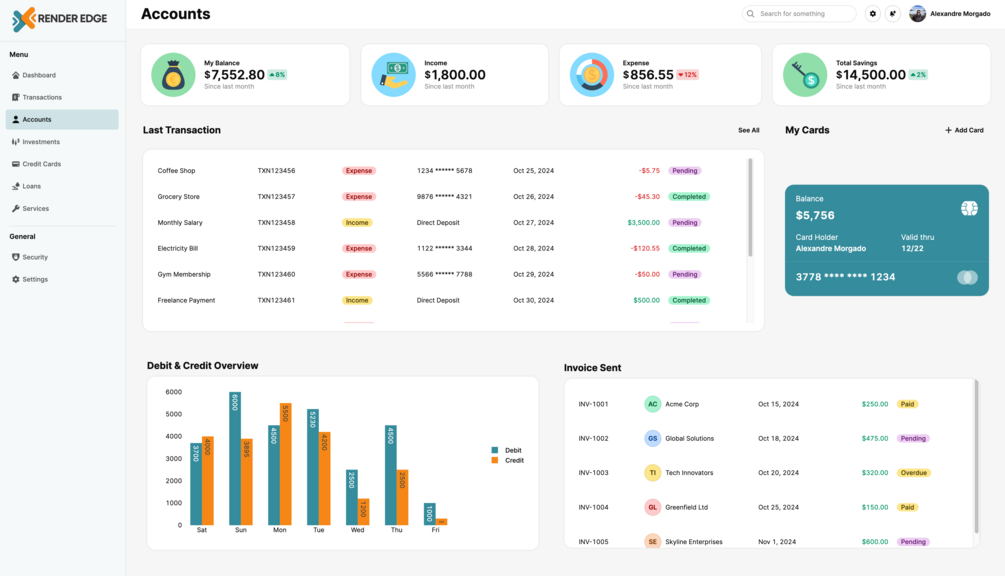Image resolution: width=1005 pixels, height=576 pixels.
Task: Toggle the Credit legend entry in chart
Action: click(x=508, y=461)
